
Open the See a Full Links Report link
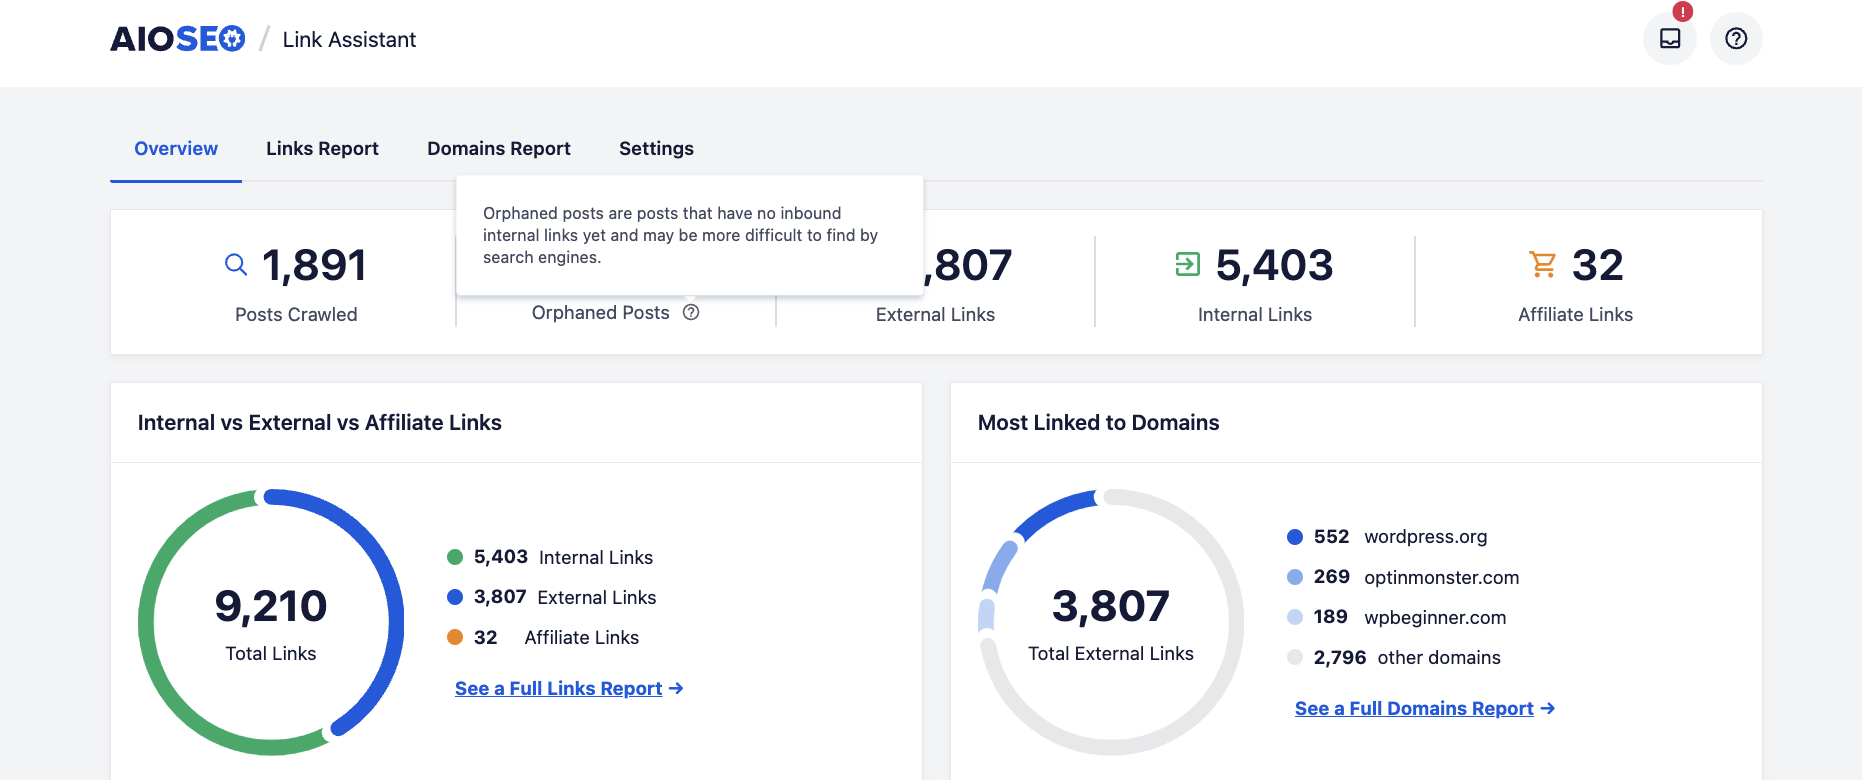(558, 688)
